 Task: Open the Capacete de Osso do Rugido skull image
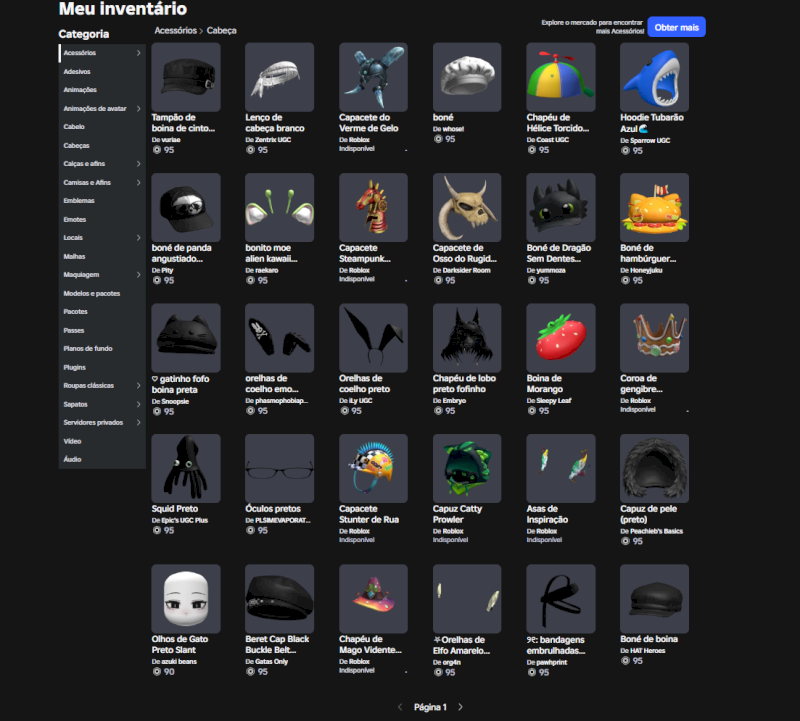467,208
